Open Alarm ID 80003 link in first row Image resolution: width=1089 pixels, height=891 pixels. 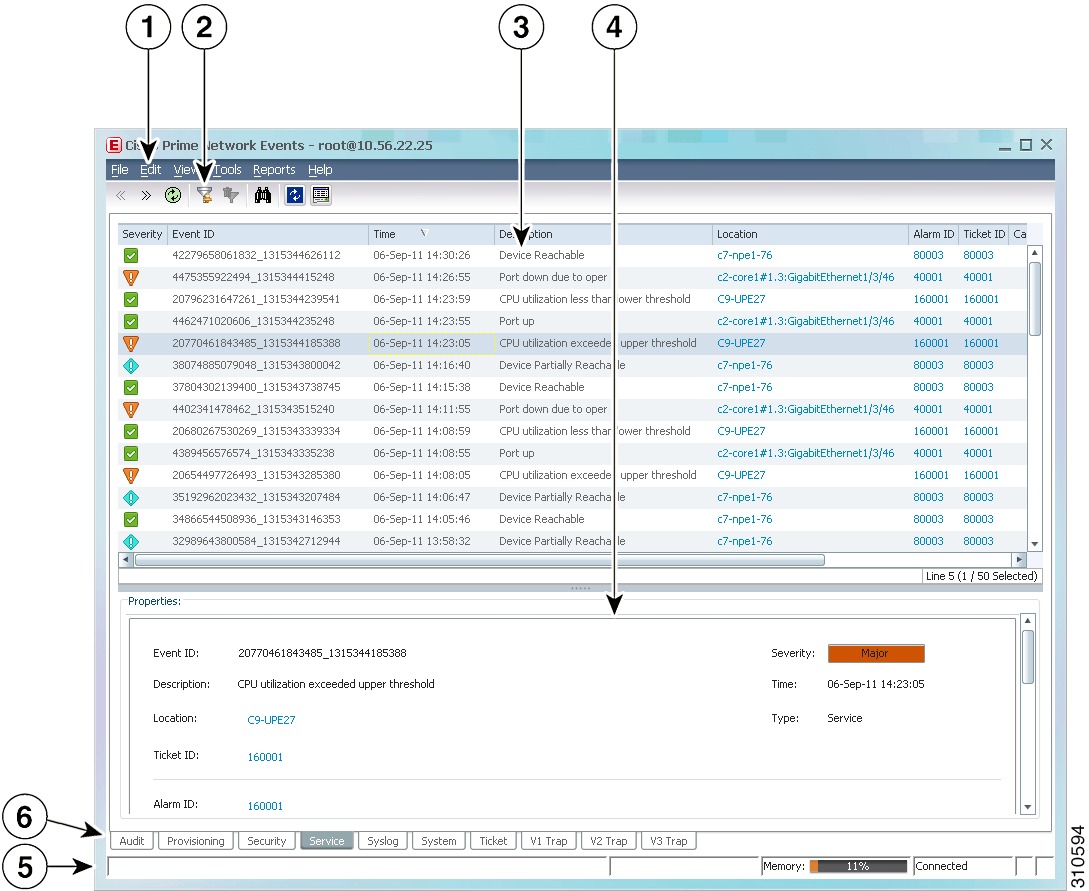[x=928, y=256]
